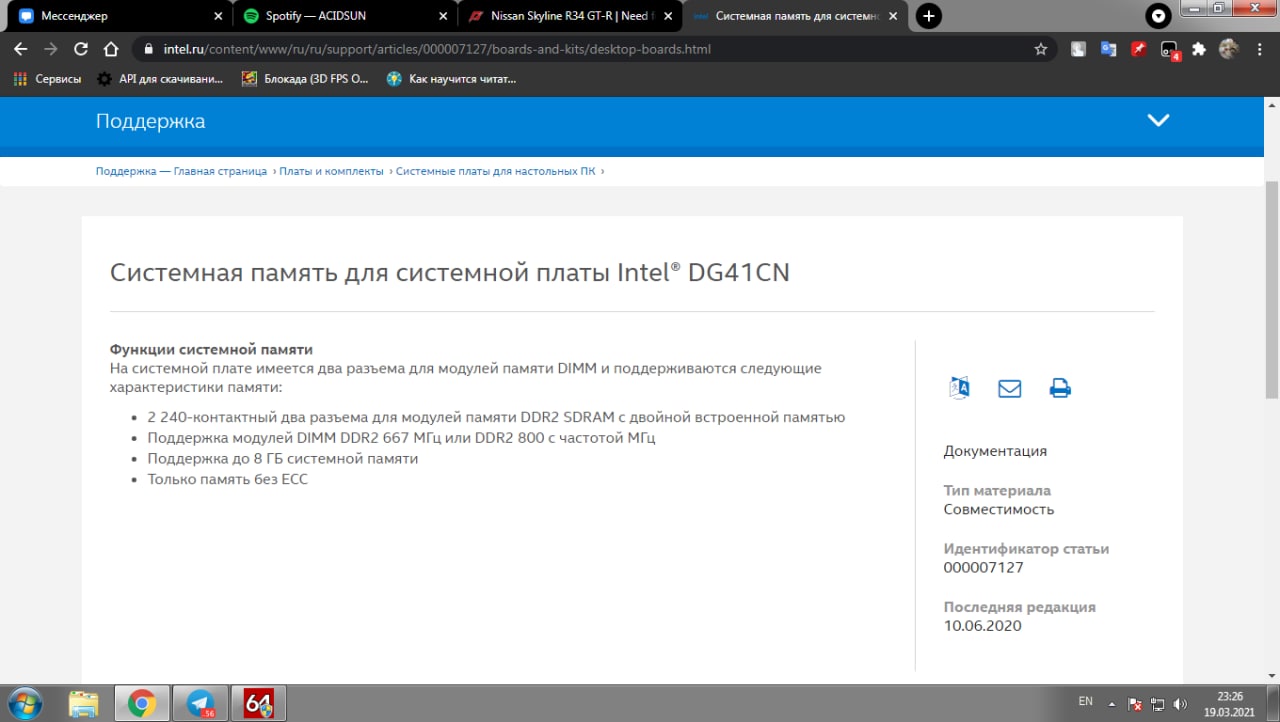Expand the Поддержка blue header chevron
1280x722 pixels.
click(1158, 120)
